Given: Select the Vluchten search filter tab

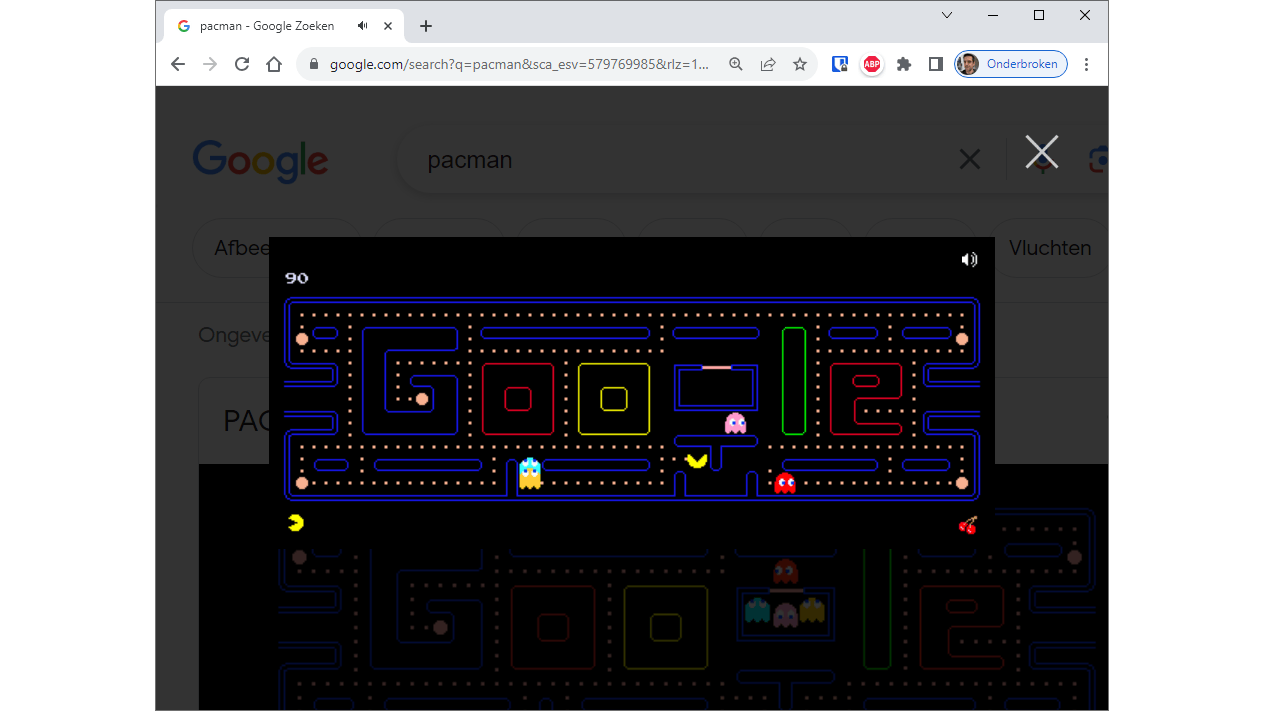Looking at the screenshot, I should point(1050,248).
